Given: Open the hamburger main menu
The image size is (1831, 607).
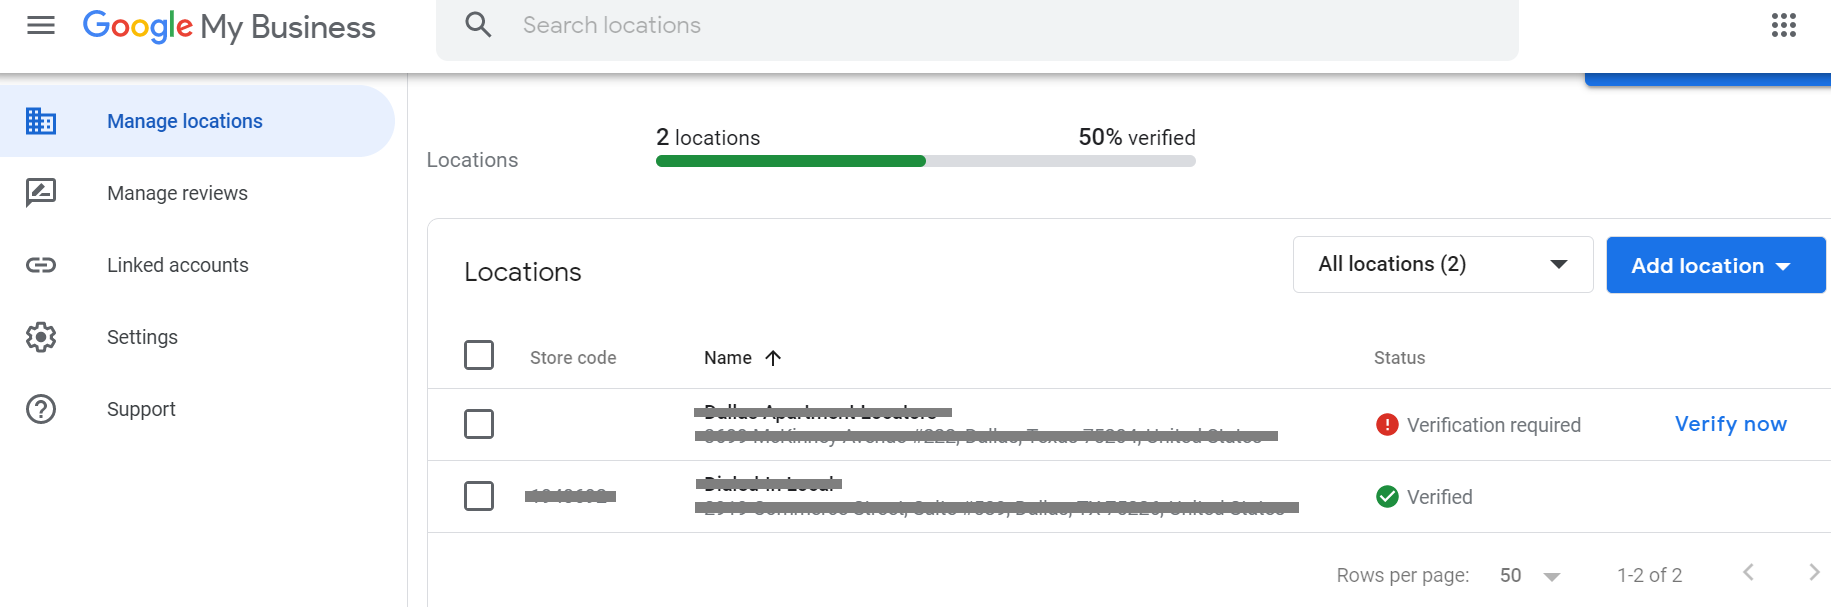Looking at the screenshot, I should click(x=41, y=25).
